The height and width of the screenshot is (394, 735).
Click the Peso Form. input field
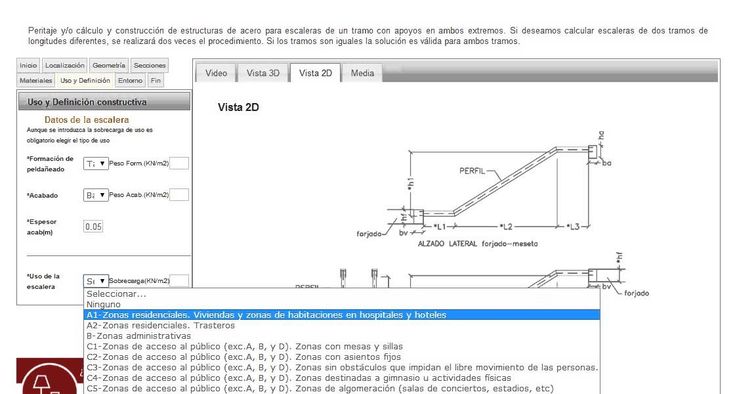click(179, 164)
